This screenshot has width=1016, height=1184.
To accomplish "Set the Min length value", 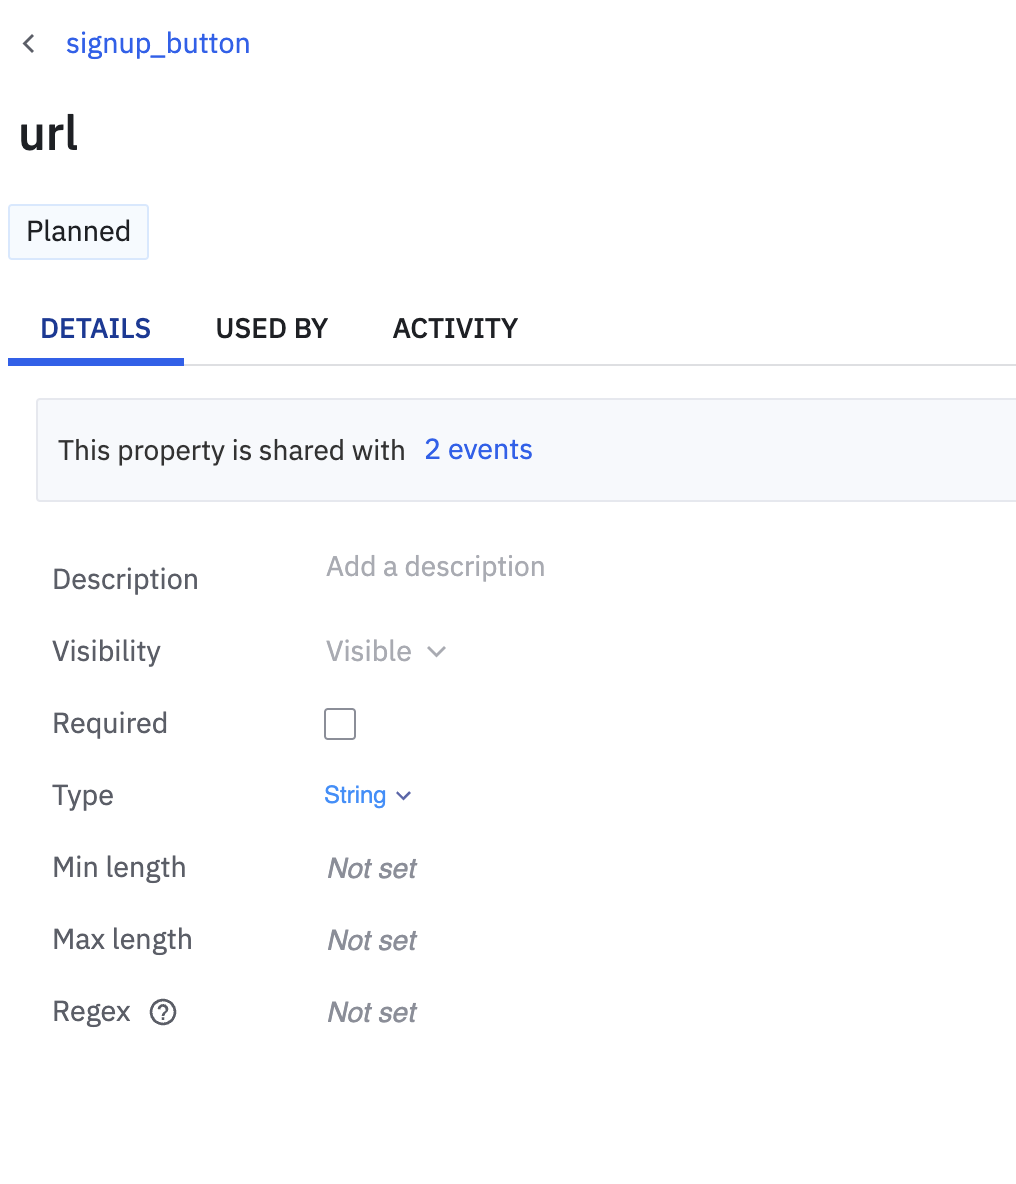I will (x=372, y=868).
